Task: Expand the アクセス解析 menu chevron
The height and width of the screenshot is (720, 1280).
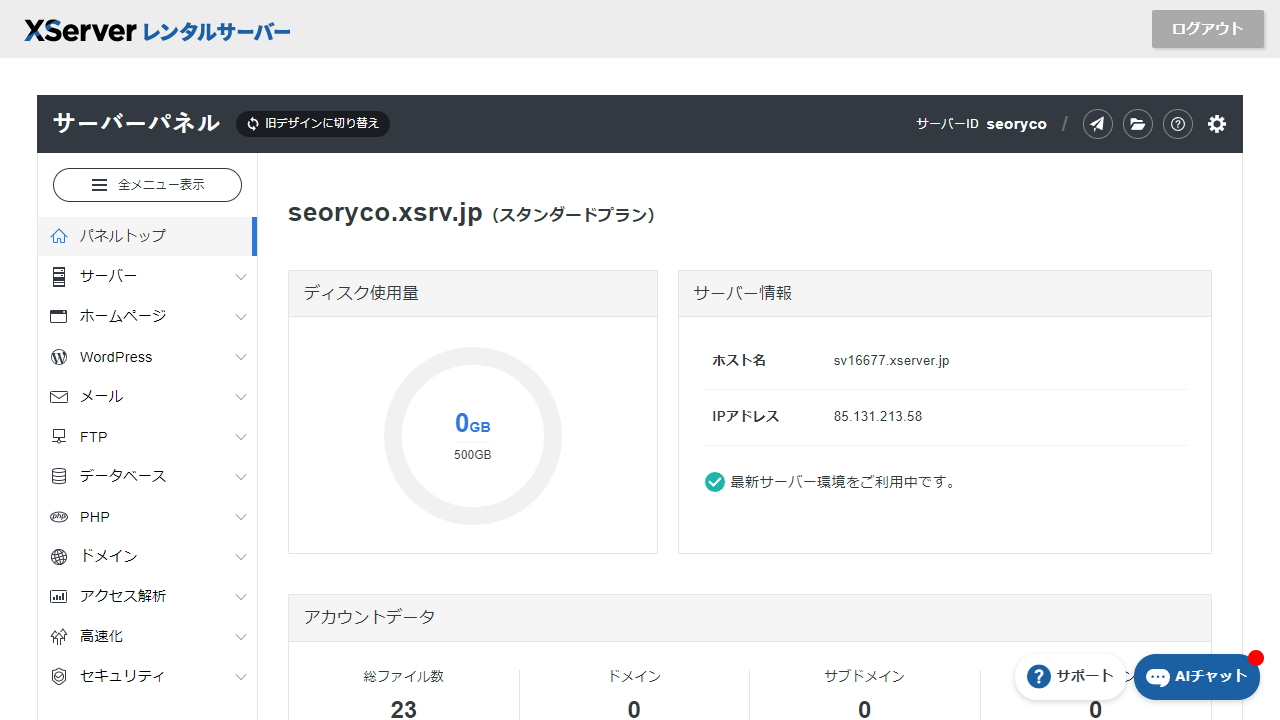Action: click(240, 596)
